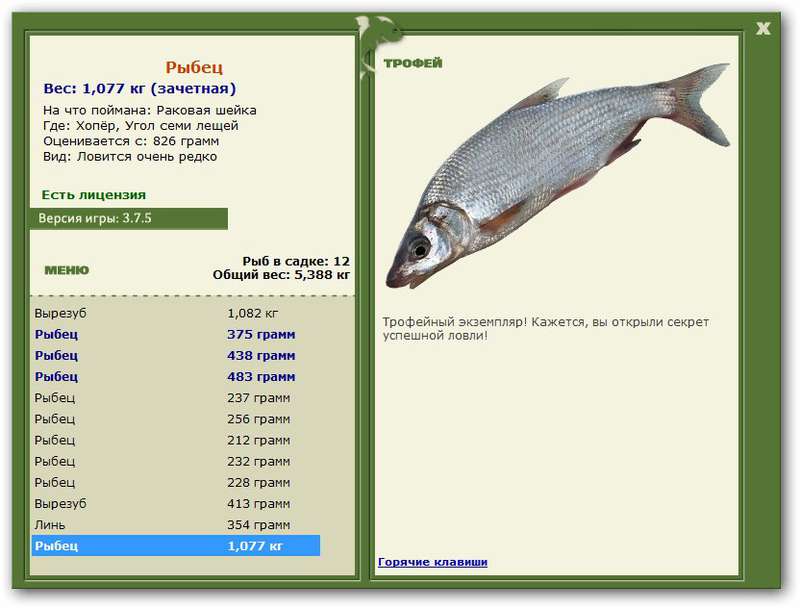Click the Вид: Ловится очень редко line
800x608 pixels.
tap(130, 157)
